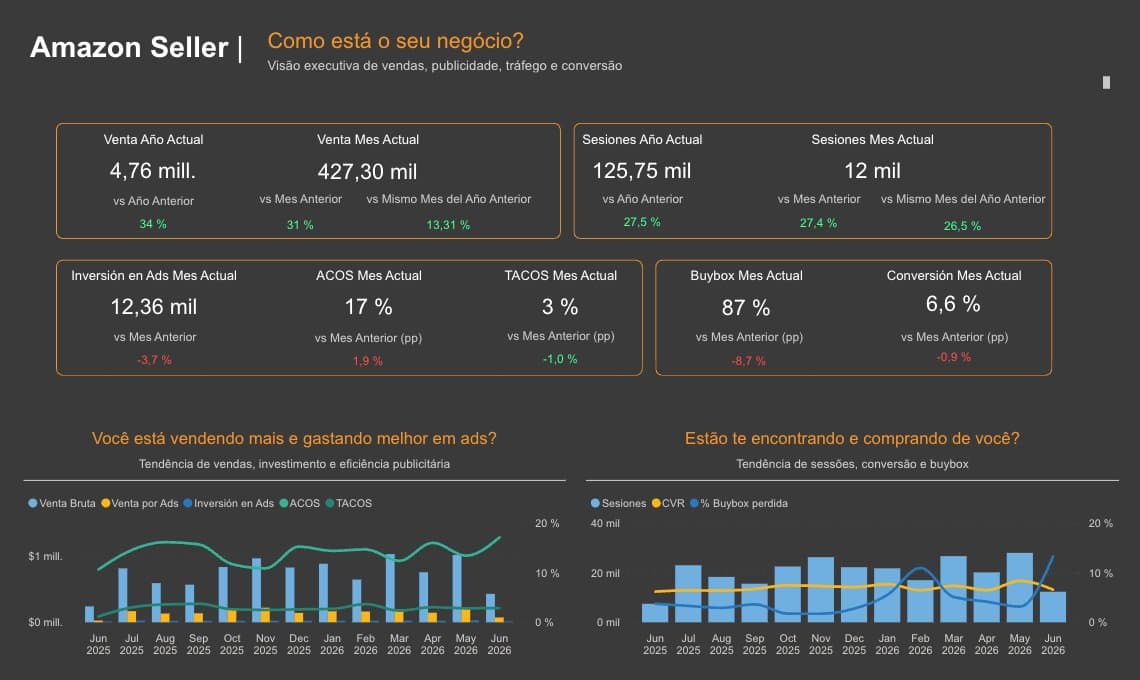The height and width of the screenshot is (680, 1140).
Task: Click subtitle 'Tendência de sessões, conversão e buybox'
Action: [x=852, y=464]
